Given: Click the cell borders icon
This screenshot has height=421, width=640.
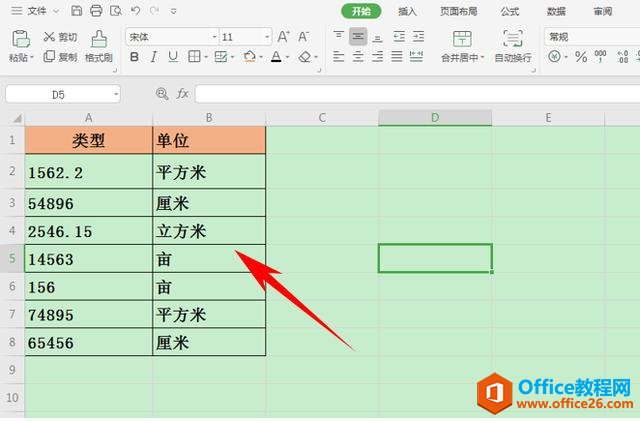Looking at the screenshot, I should click(194, 57).
